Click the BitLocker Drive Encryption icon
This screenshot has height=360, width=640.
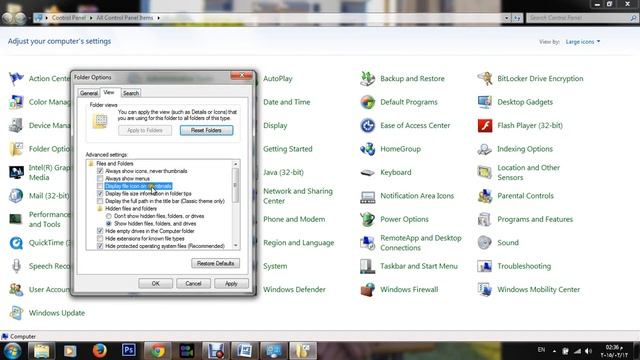coord(484,78)
